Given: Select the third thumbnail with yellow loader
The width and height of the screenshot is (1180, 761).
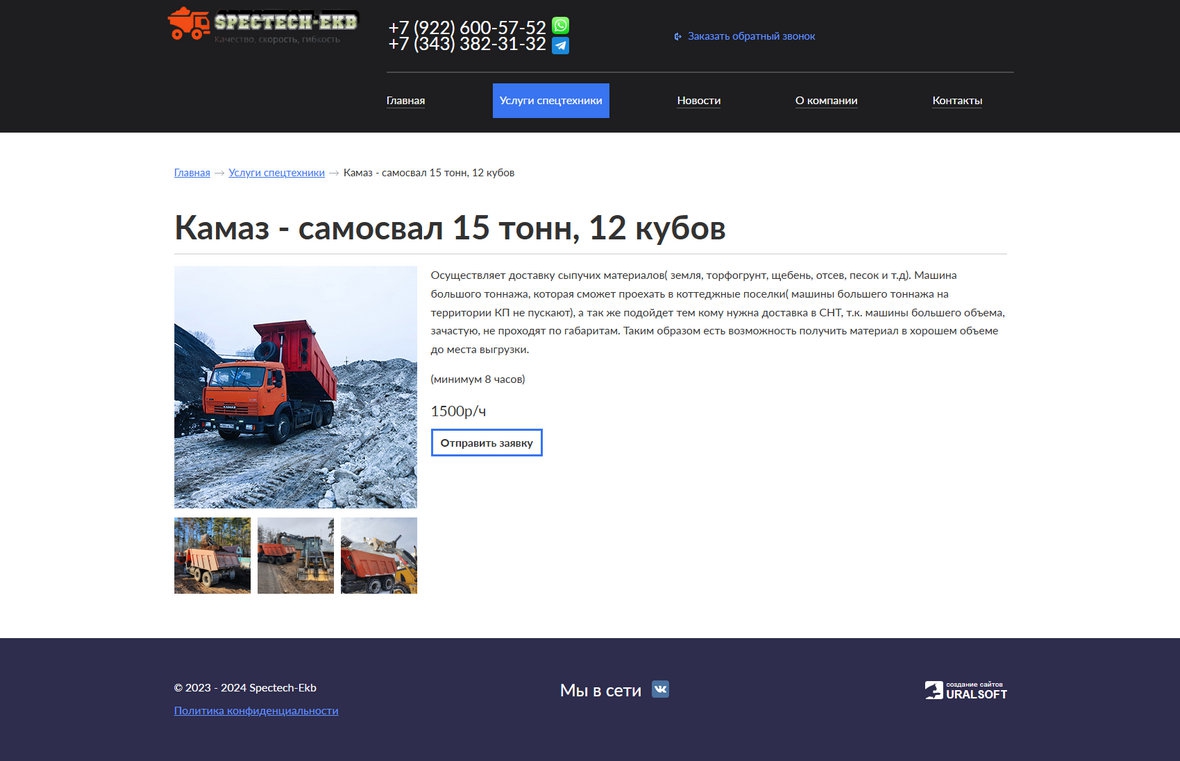Looking at the screenshot, I should click(x=379, y=555).
